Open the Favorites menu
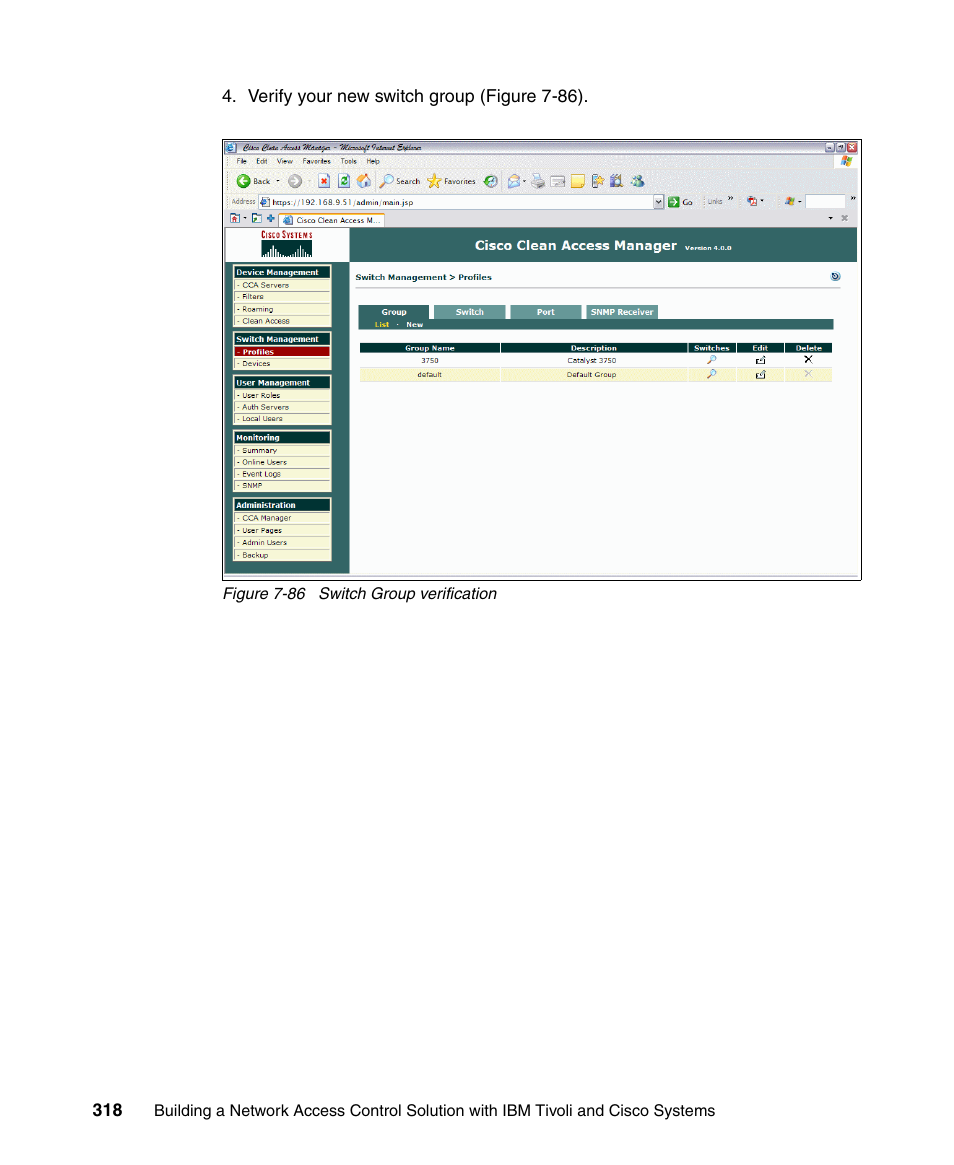The width and height of the screenshot is (954, 1165). coord(317,161)
